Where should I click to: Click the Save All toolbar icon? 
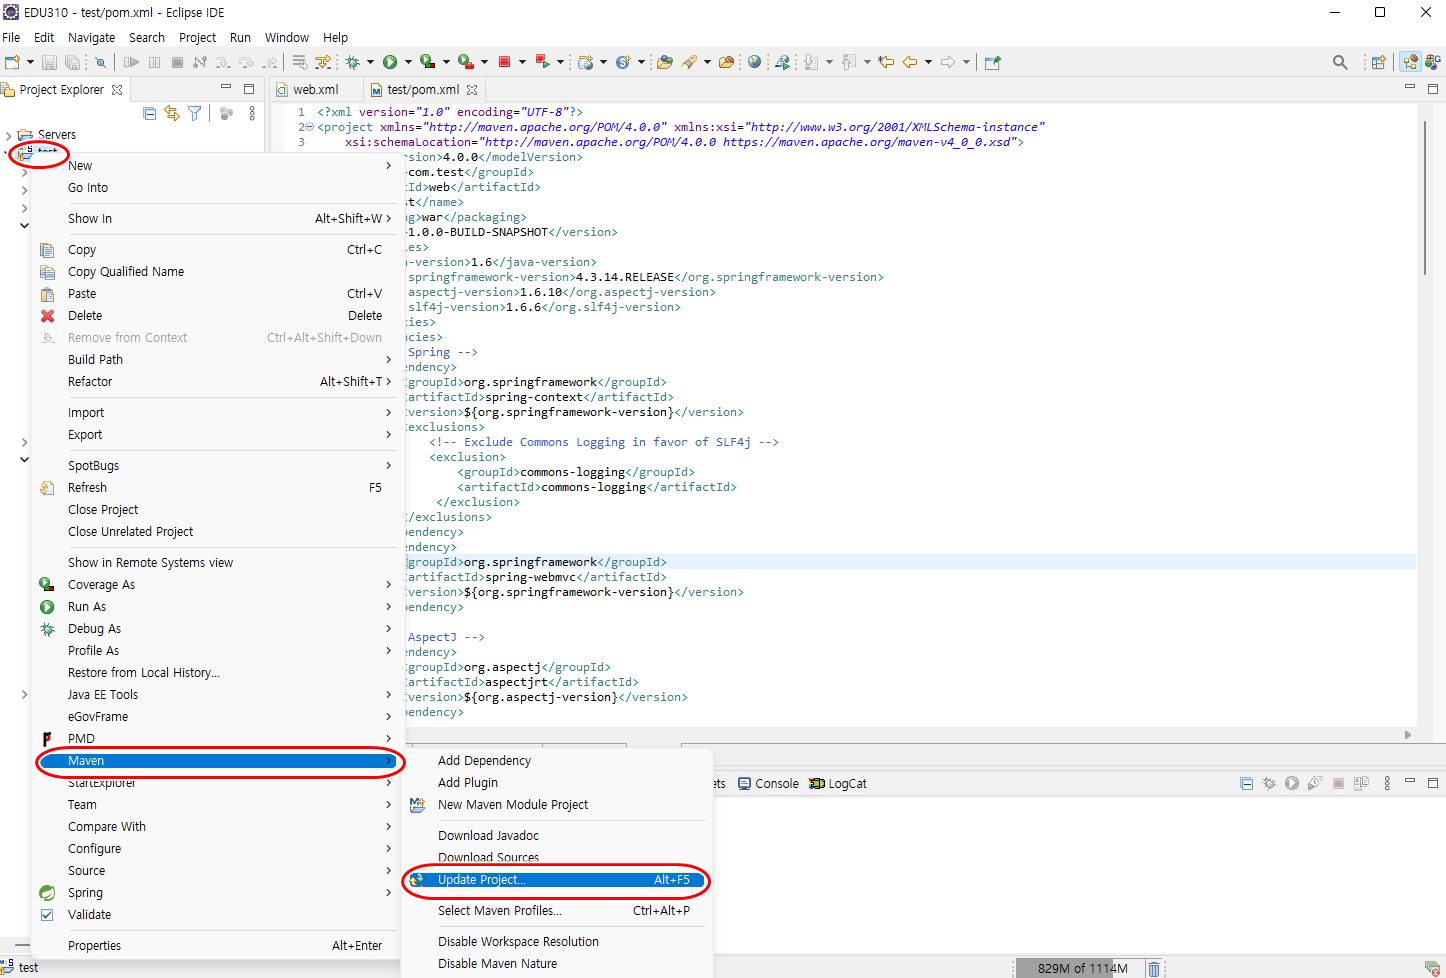point(72,62)
